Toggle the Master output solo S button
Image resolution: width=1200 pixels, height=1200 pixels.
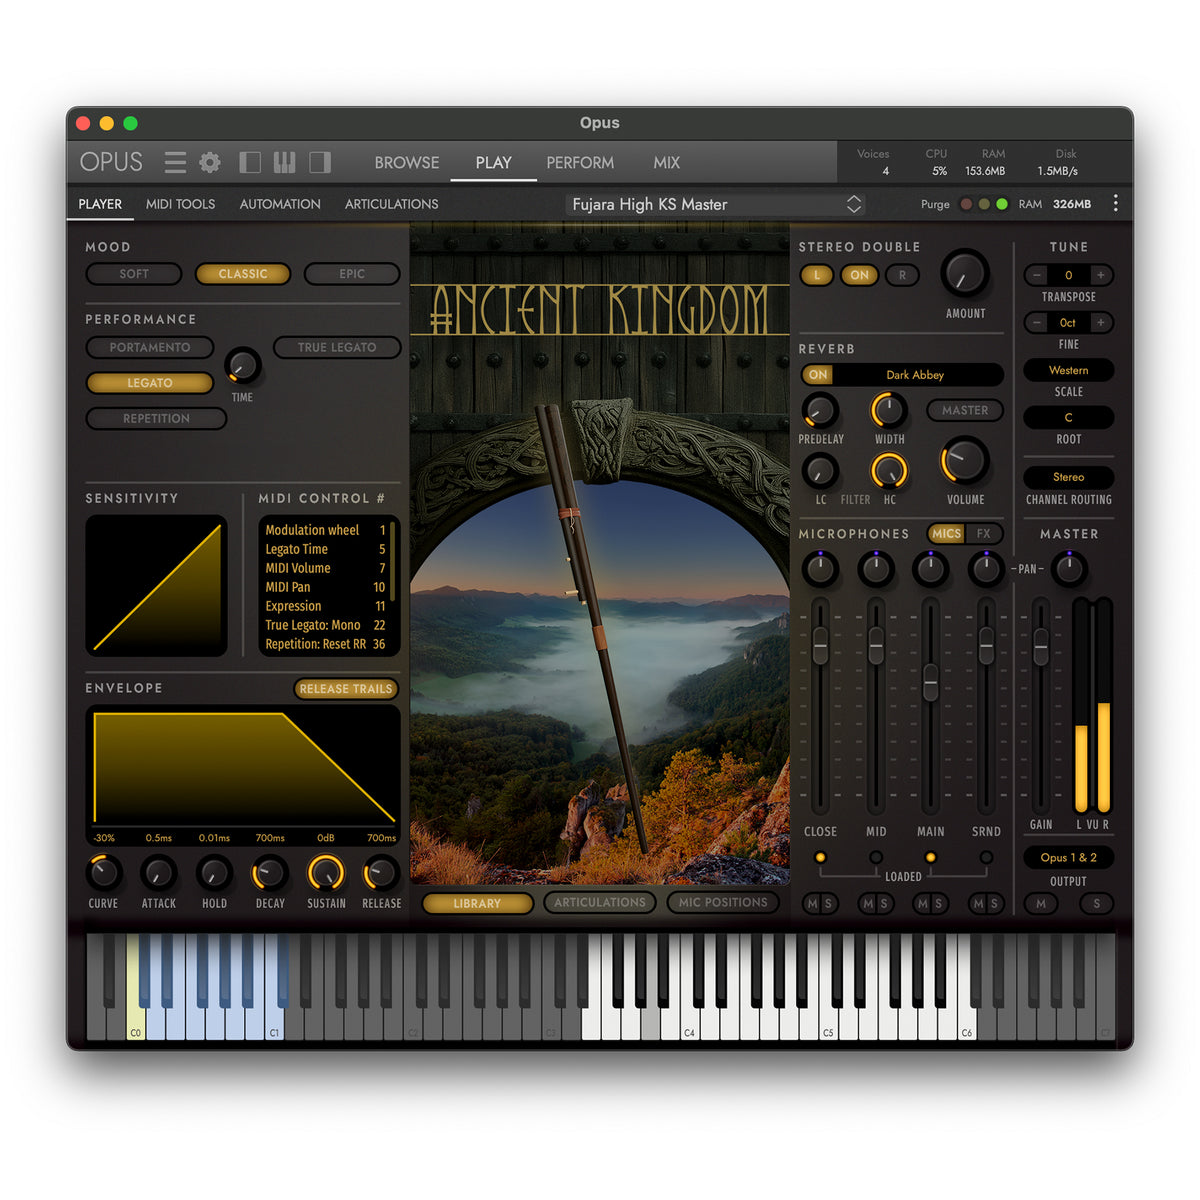(1097, 903)
